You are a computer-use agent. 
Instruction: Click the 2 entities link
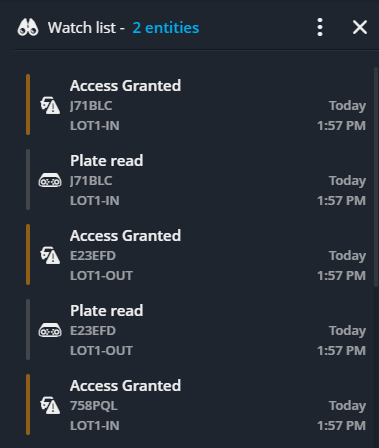pyautogui.click(x=166, y=28)
